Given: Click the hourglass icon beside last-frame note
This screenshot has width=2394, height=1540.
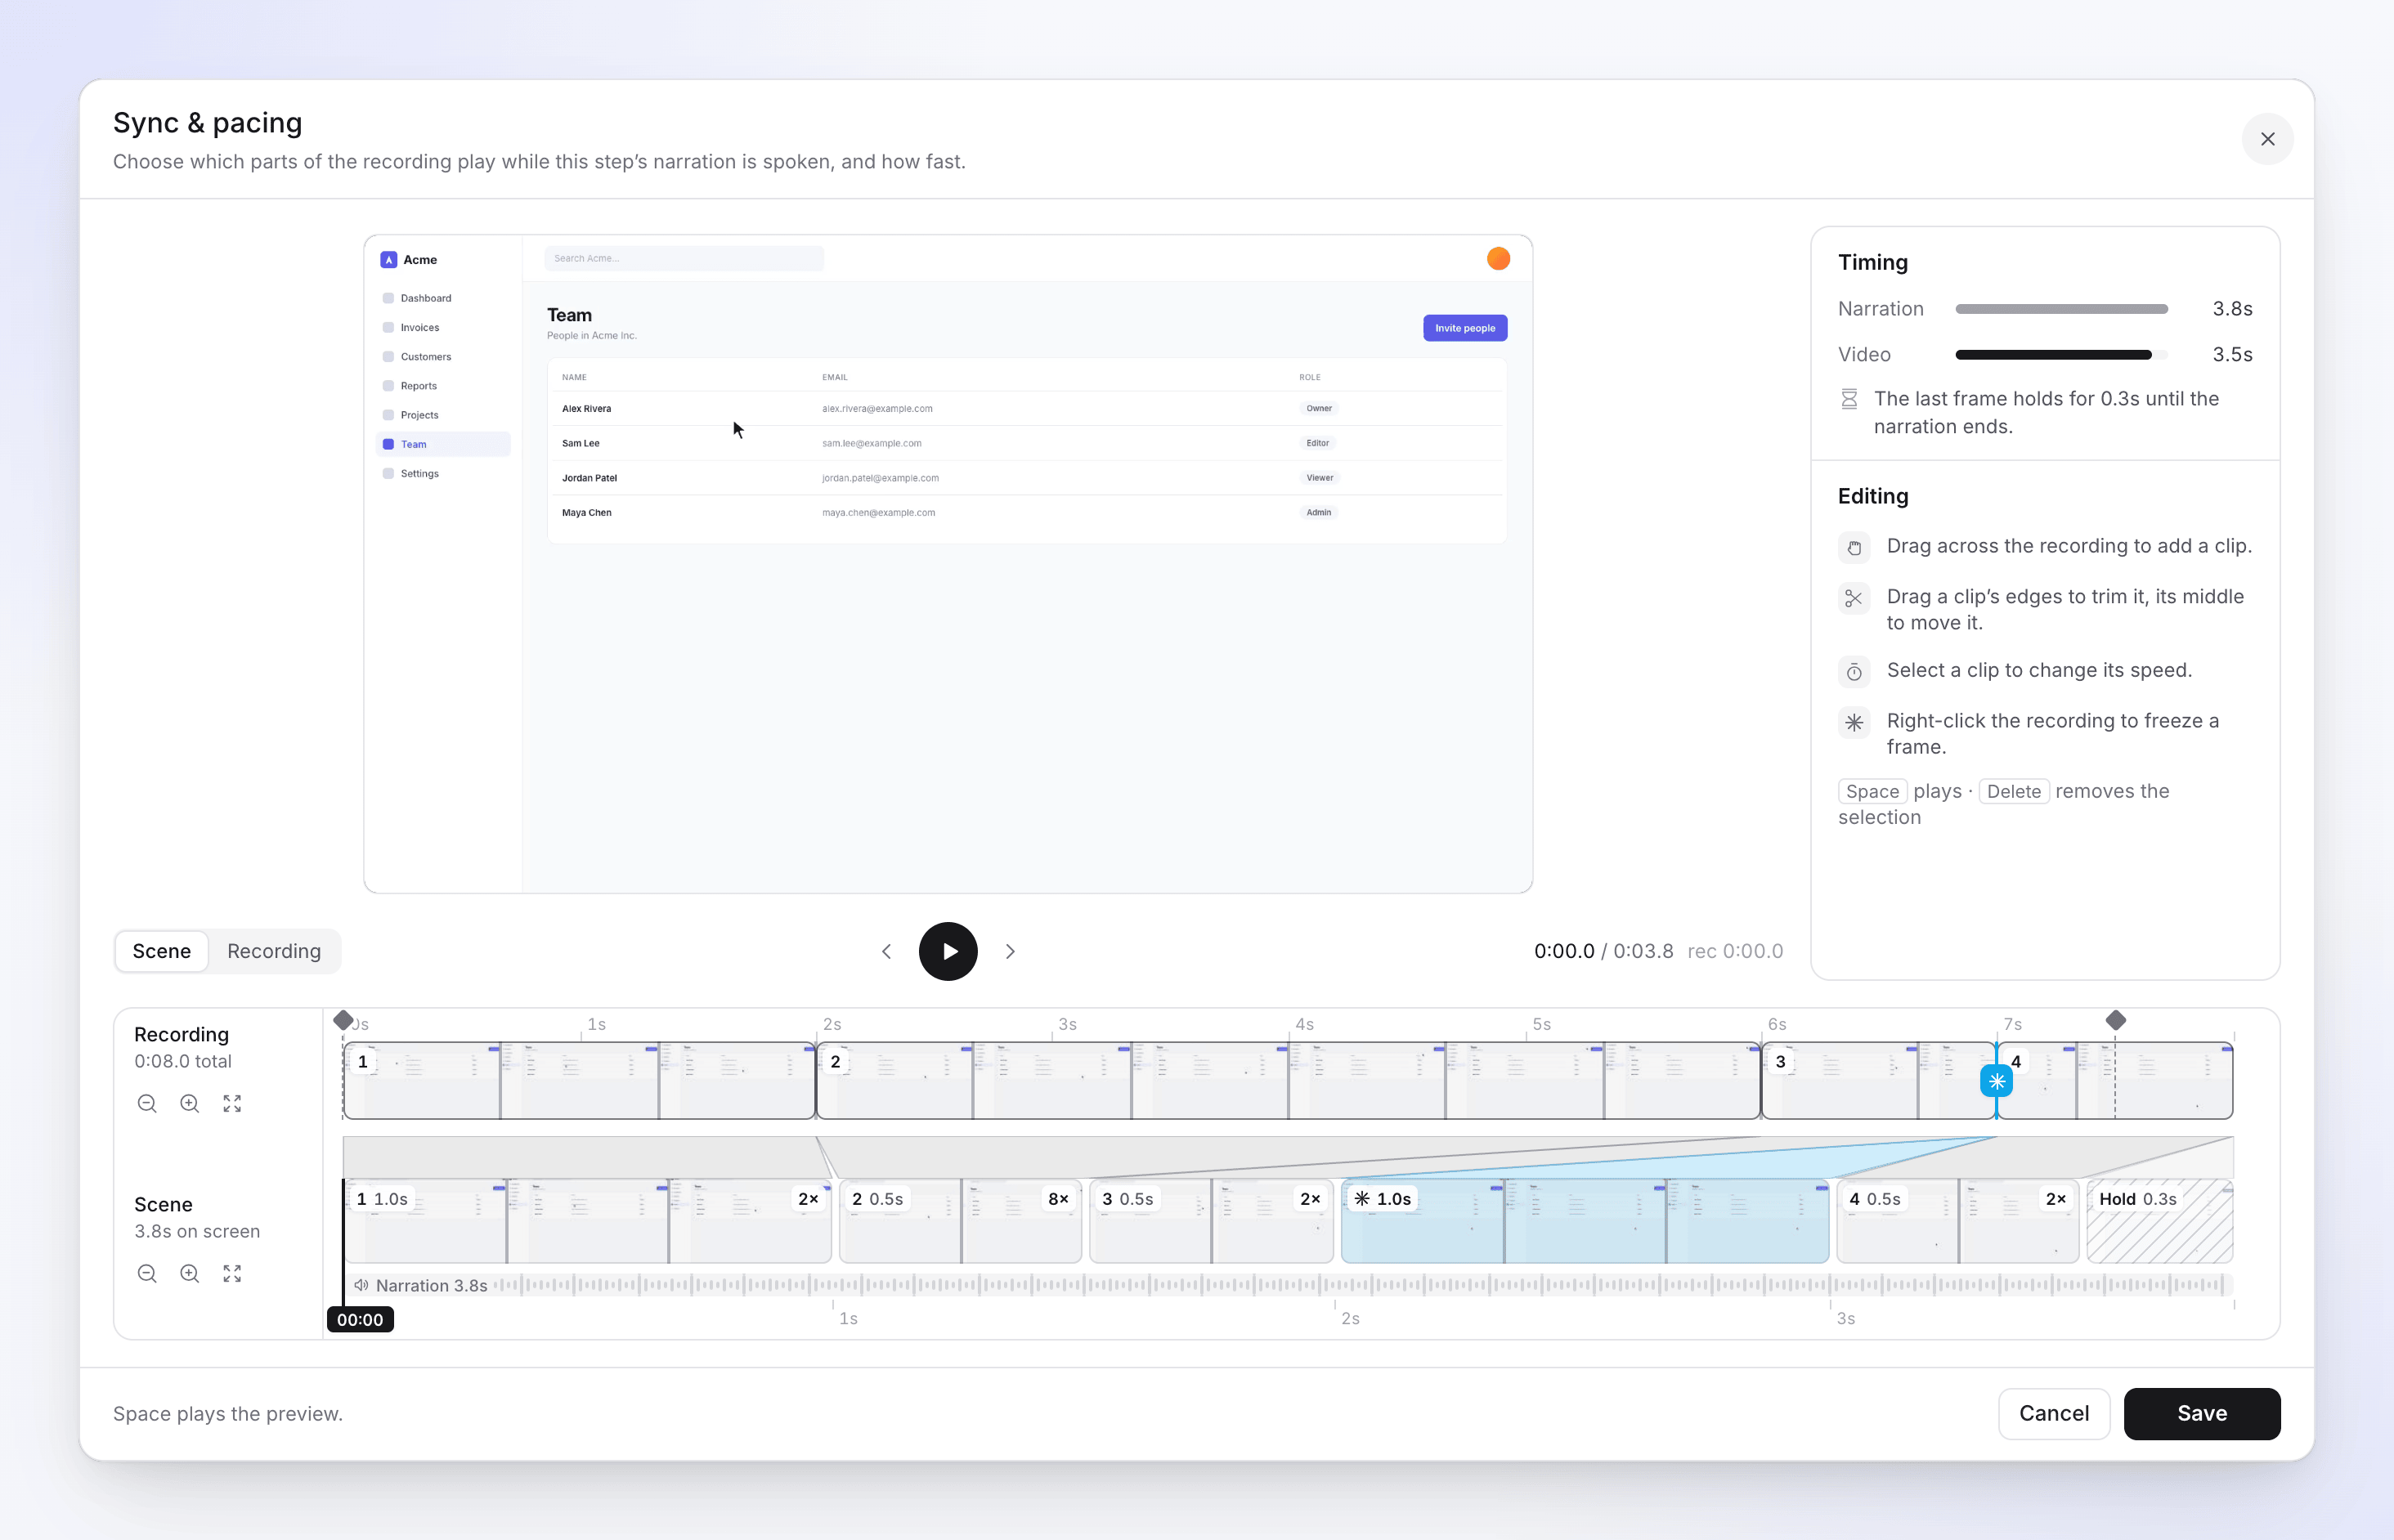Looking at the screenshot, I should (x=1849, y=399).
